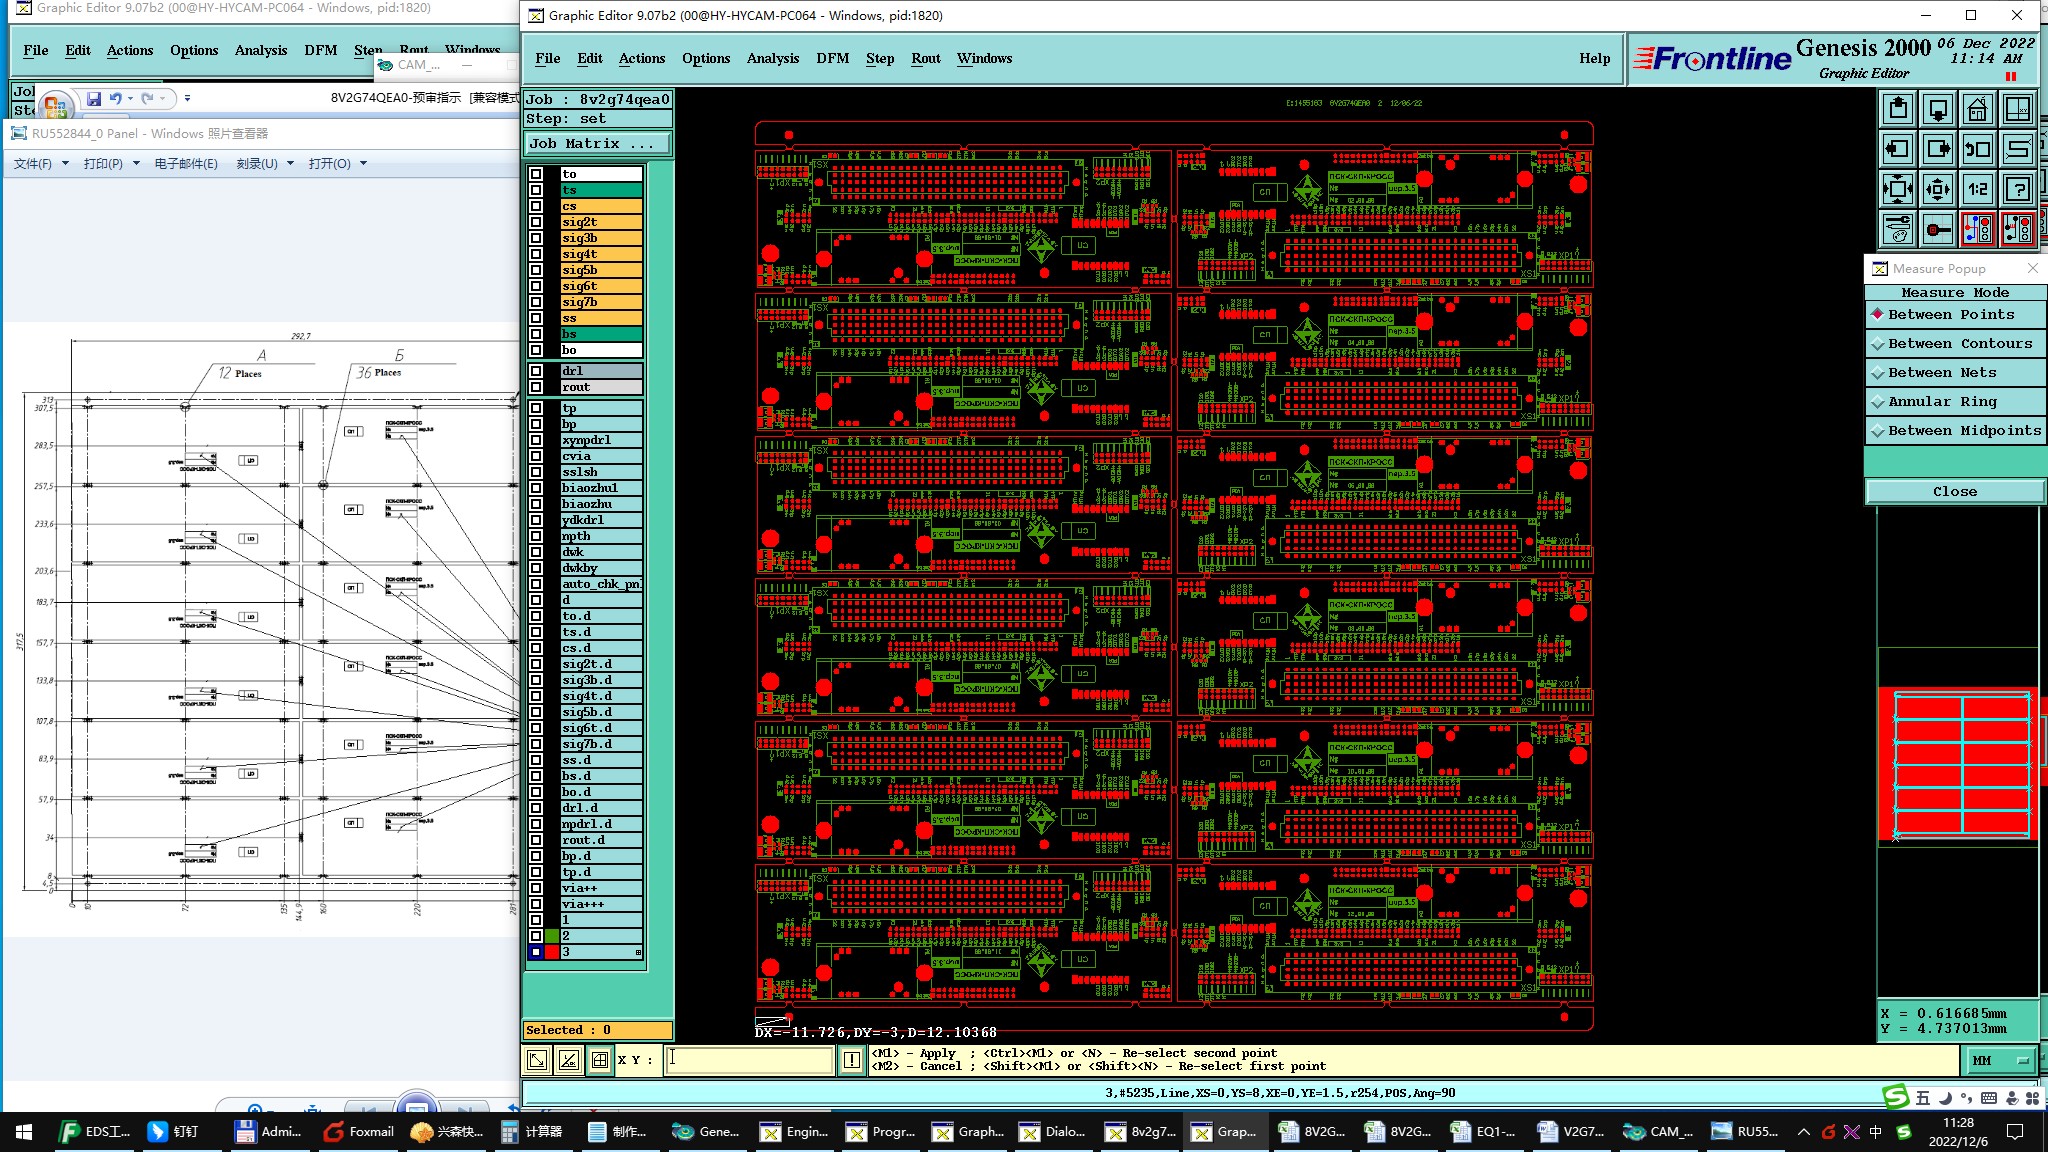This screenshot has width=2048, height=1152.
Task: Click the exclamation mark icon beside XY field
Action: 851,1060
